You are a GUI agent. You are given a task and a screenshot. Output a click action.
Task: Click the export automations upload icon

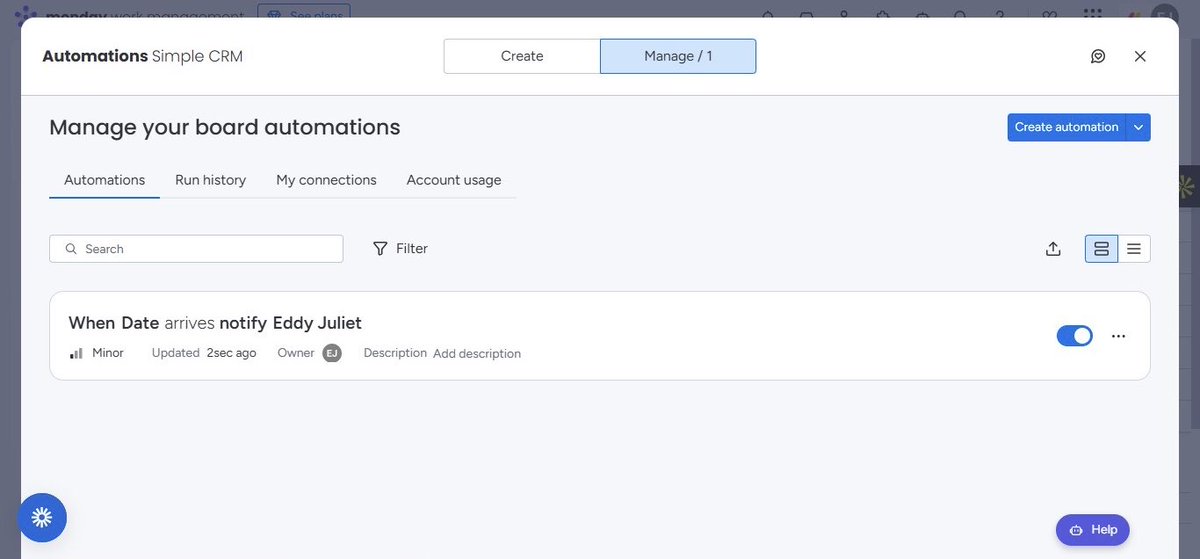tap(1053, 249)
